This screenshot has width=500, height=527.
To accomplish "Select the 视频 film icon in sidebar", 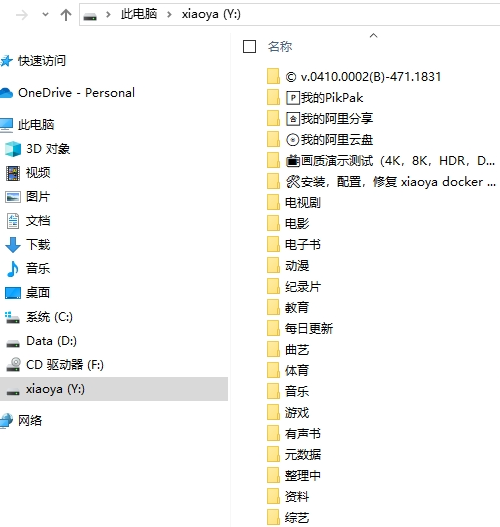I will pyautogui.click(x=13, y=173).
